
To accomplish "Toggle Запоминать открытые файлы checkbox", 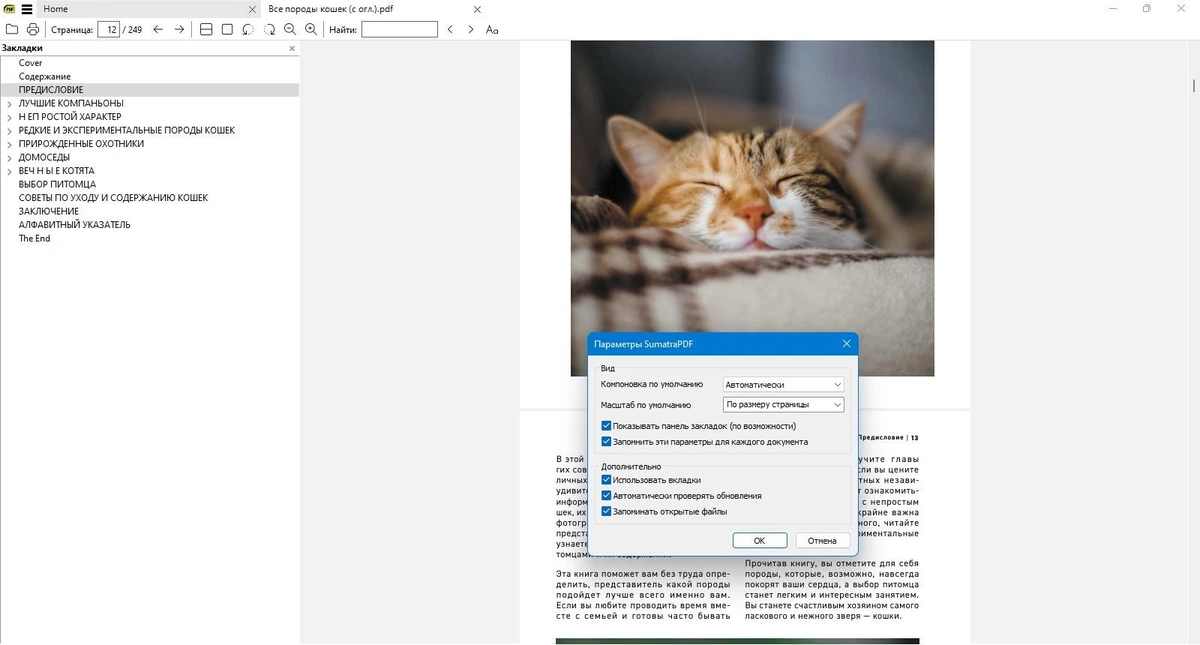I will (607, 511).
